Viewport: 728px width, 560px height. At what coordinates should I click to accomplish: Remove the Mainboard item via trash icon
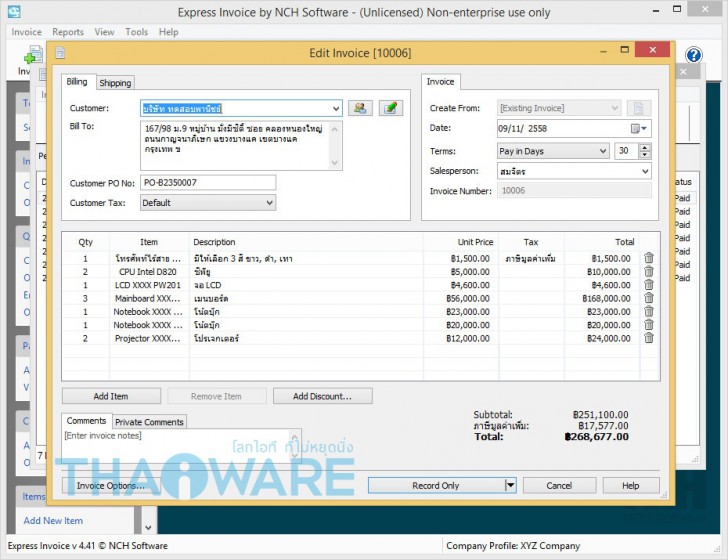tap(648, 298)
